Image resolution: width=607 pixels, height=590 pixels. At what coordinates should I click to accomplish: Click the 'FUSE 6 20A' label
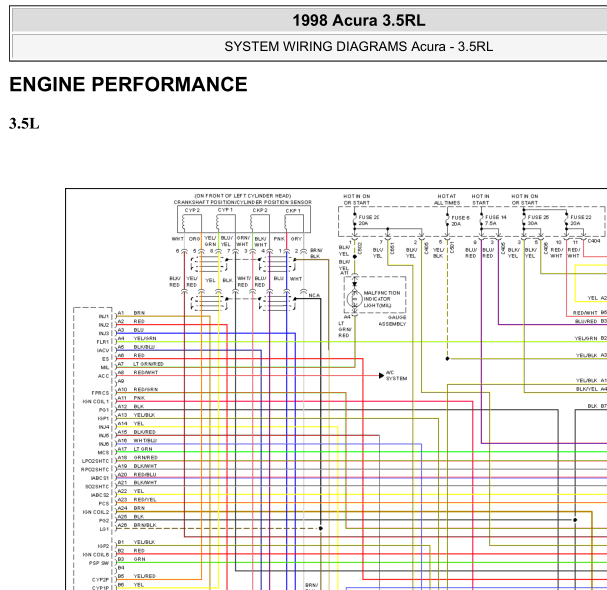(460, 221)
